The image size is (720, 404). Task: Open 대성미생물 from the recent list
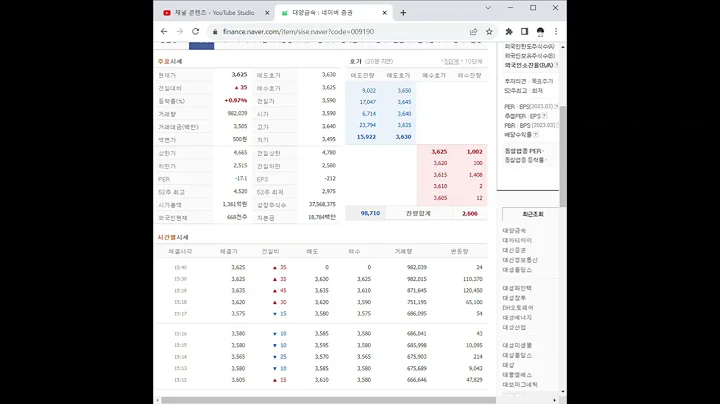pyautogui.click(x=517, y=345)
